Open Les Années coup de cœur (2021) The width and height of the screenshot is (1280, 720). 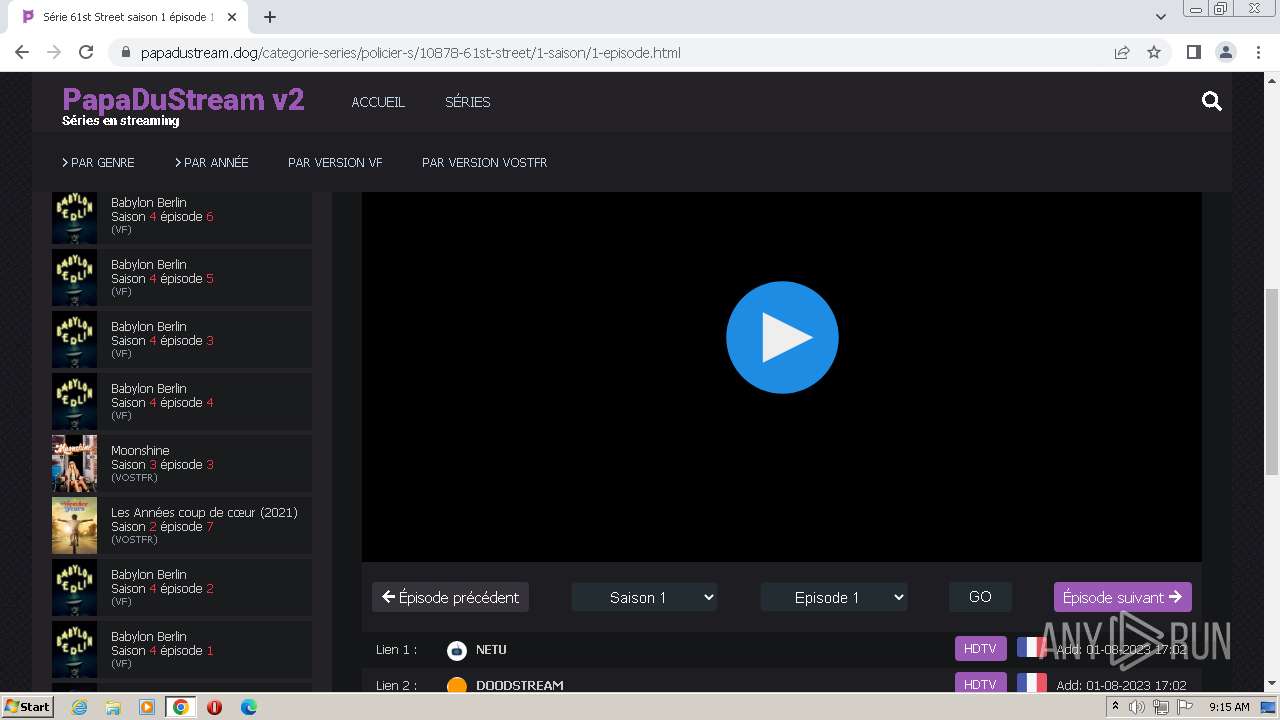pyautogui.click(x=182, y=526)
